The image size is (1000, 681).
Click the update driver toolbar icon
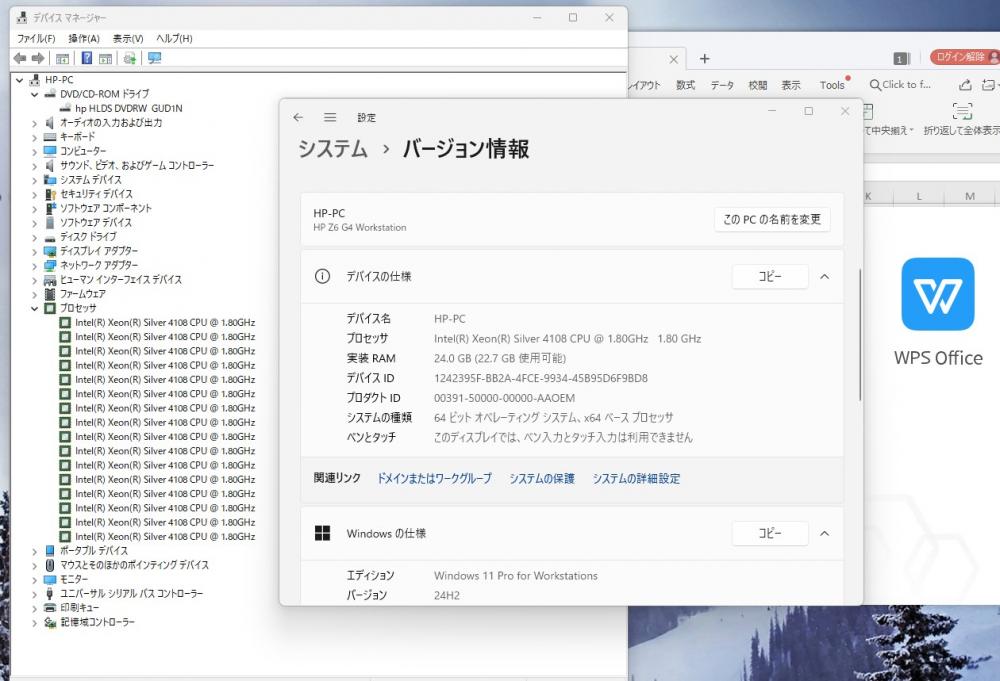pos(129,59)
